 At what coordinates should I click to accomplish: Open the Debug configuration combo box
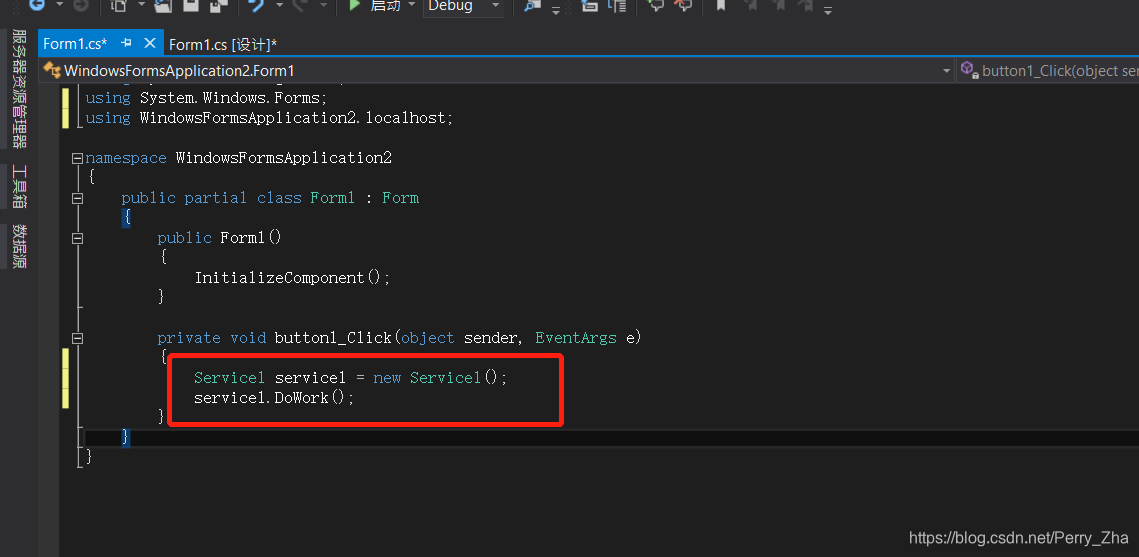point(464,6)
